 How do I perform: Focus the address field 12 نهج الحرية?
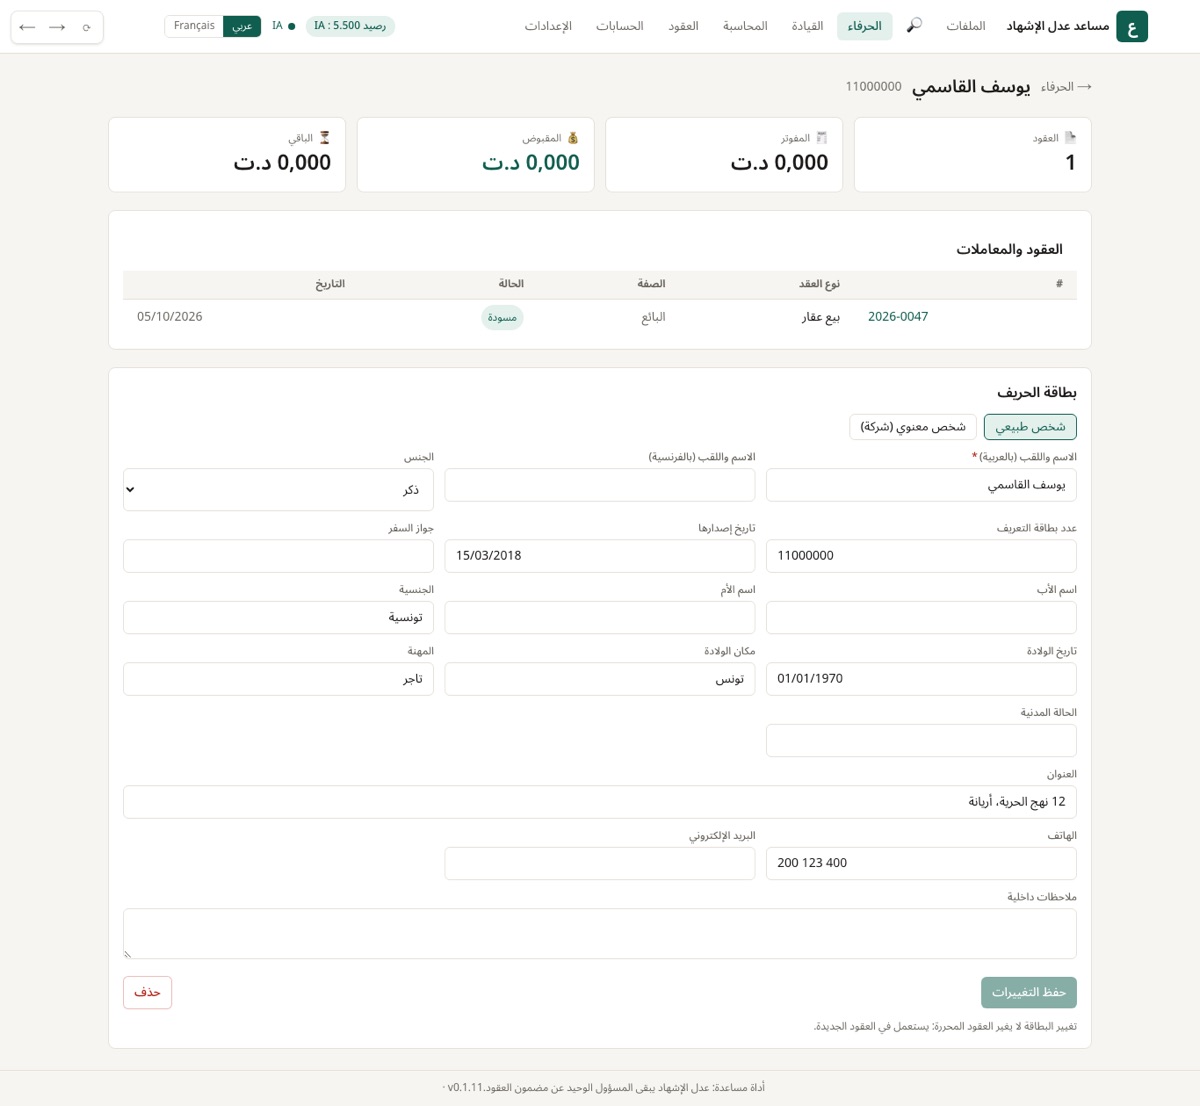click(600, 802)
